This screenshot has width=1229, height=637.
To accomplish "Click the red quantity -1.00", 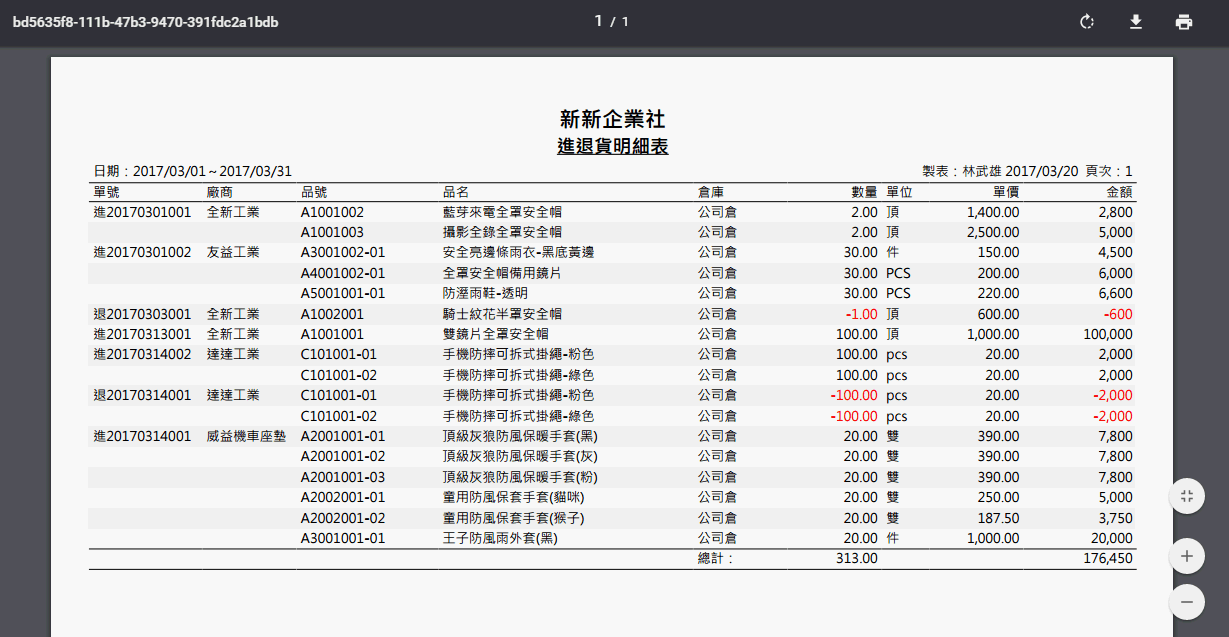I will (860, 314).
